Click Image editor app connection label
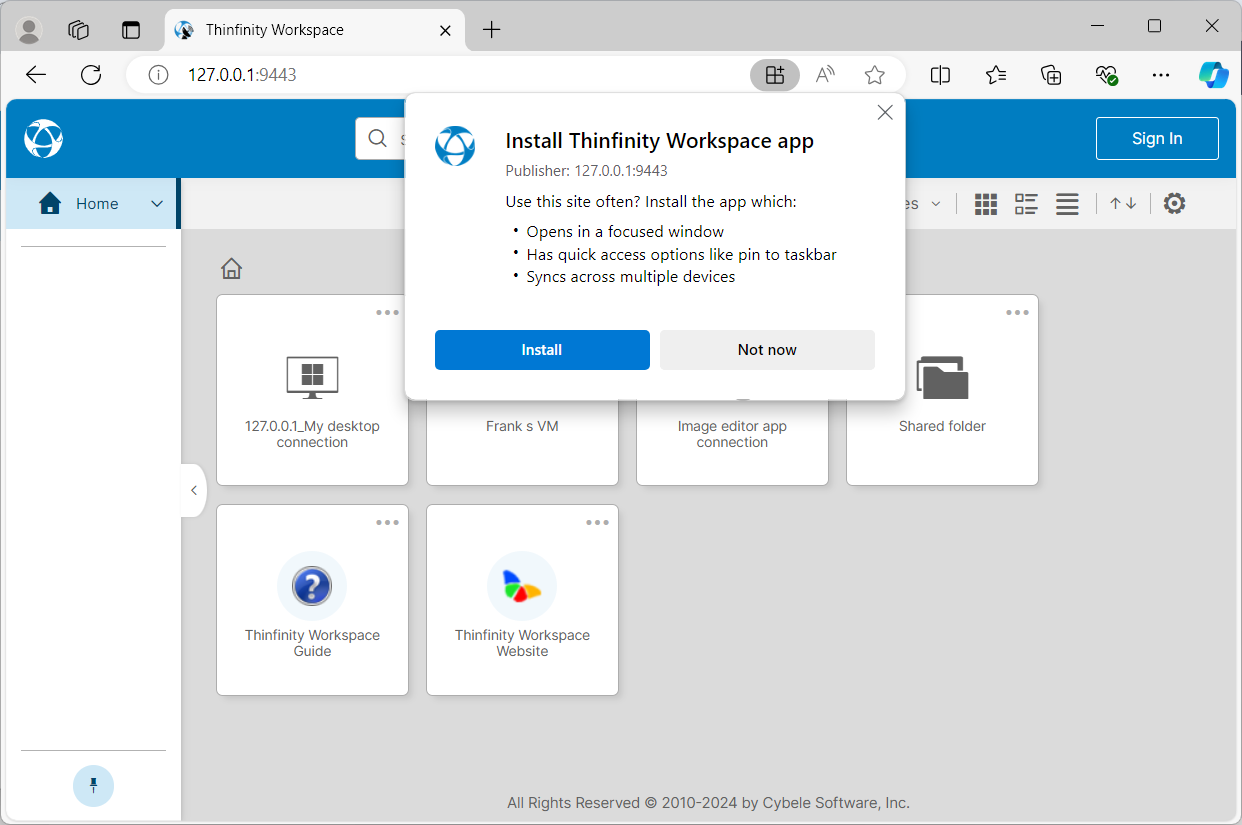The image size is (1242, 825). coord(732,434)
